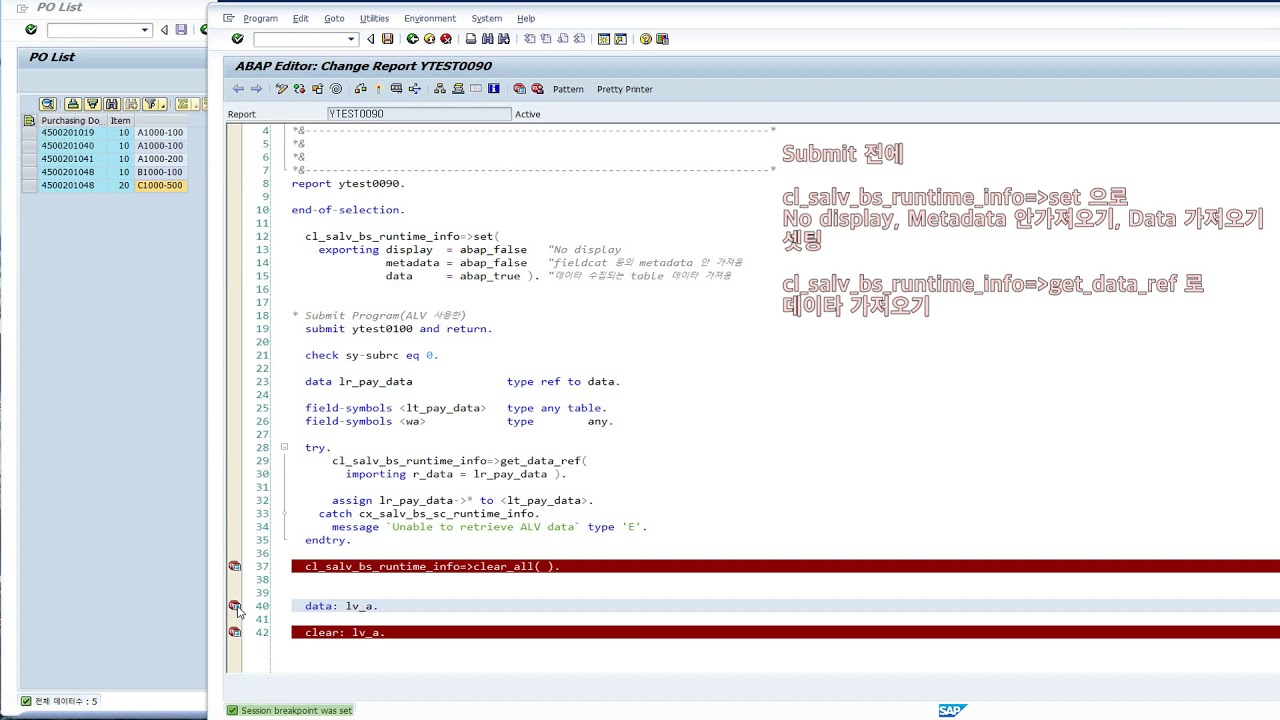Collapse command field triangle in PO List window
Screen dimensions: 1280x720
[x=164, y=30]
